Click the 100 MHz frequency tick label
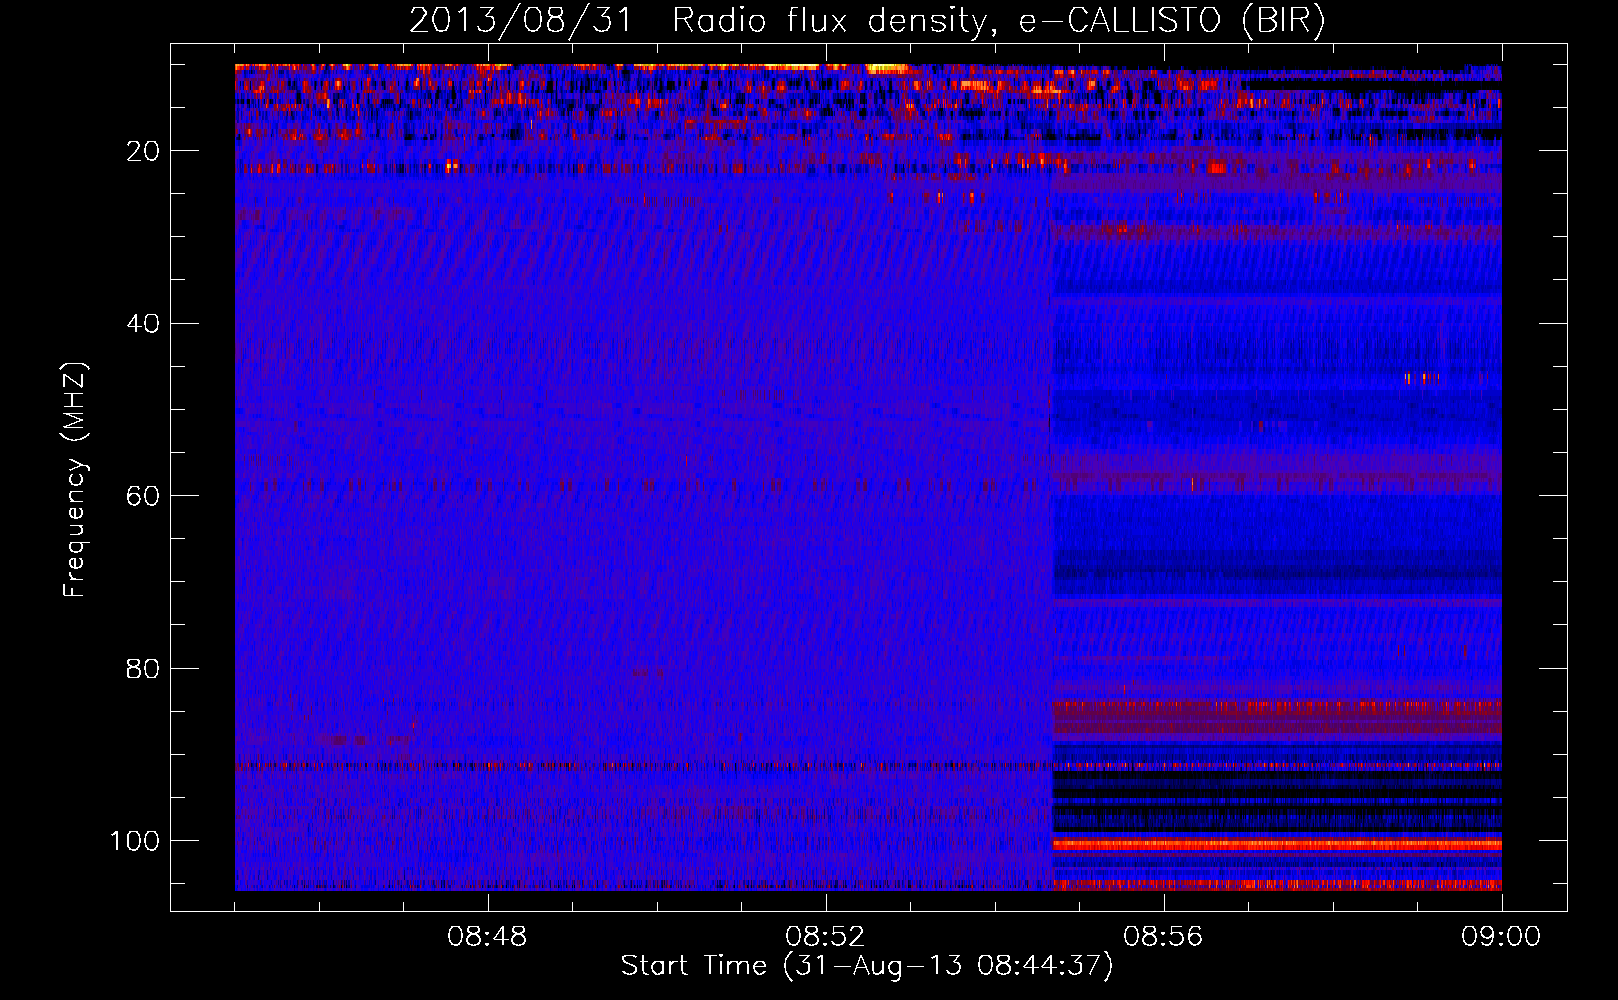The width and height of the screenshot is (1618, 1000). click(135, 841)
